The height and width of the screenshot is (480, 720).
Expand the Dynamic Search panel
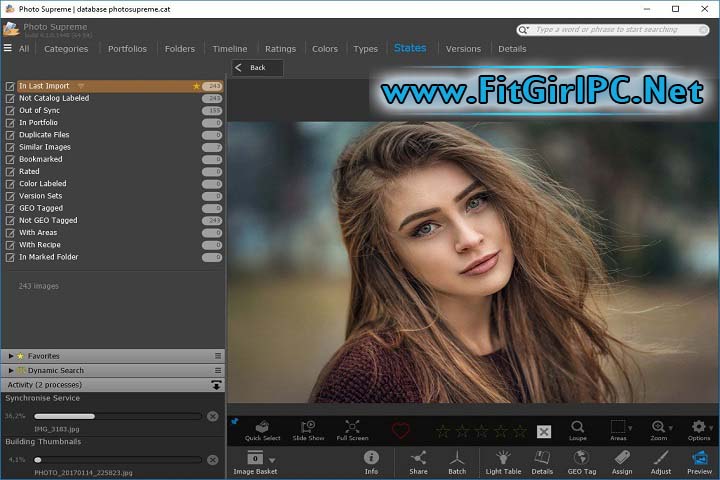point(11,371)
